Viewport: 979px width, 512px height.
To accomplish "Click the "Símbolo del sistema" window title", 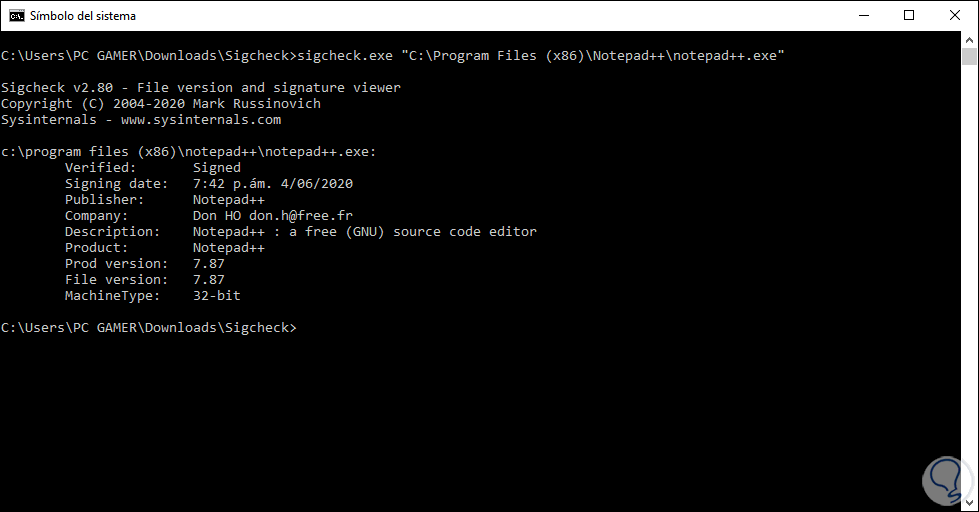I will (83, 16).
